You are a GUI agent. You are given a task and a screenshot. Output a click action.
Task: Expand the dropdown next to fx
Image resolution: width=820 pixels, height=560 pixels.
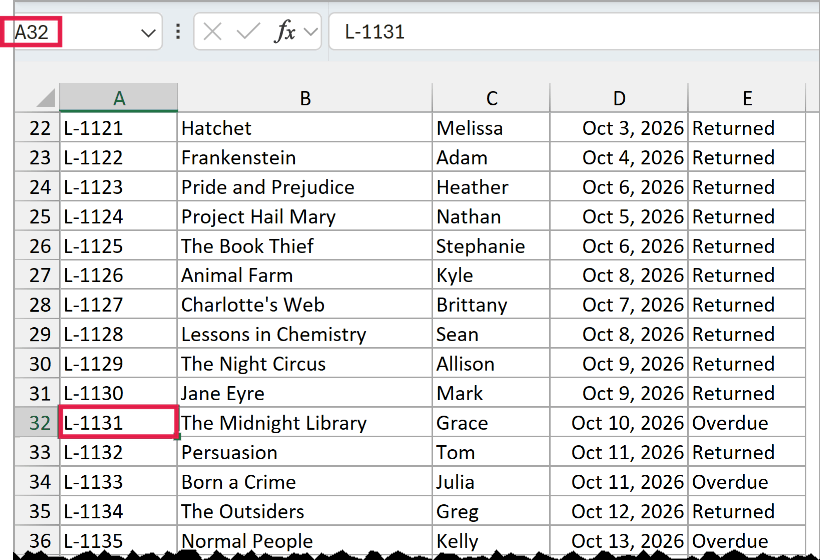pyautogui.click(x=311, y=32)
